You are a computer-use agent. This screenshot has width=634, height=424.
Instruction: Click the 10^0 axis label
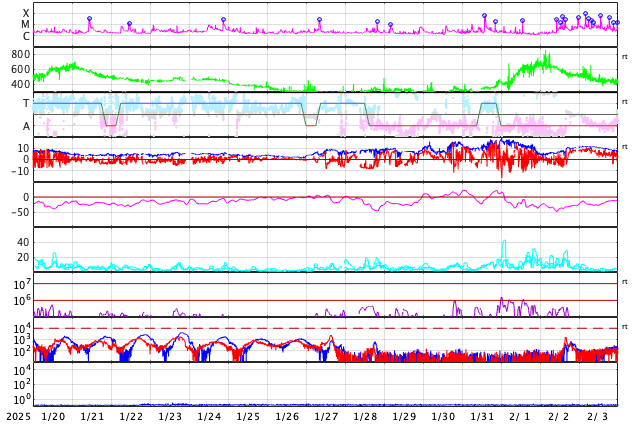21,400
